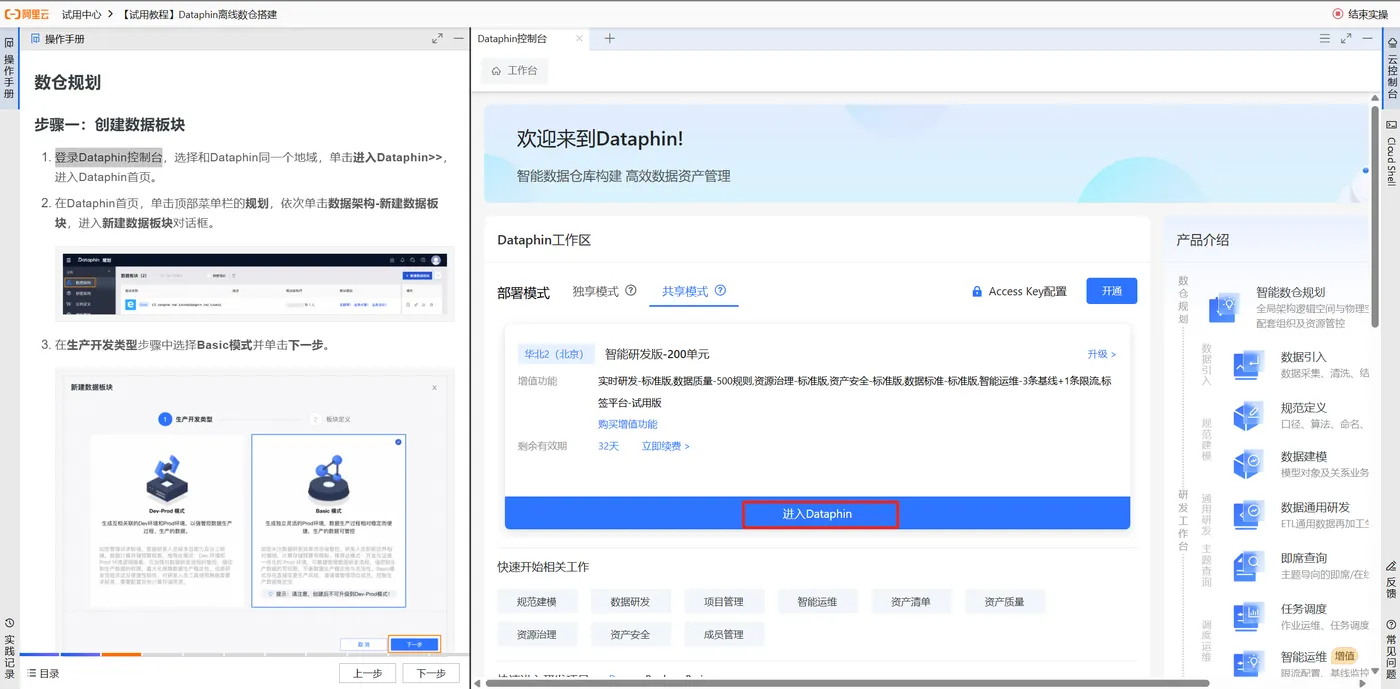Click the 规范定义 product icon
1400x689 pixels.
coord(1250,414)
